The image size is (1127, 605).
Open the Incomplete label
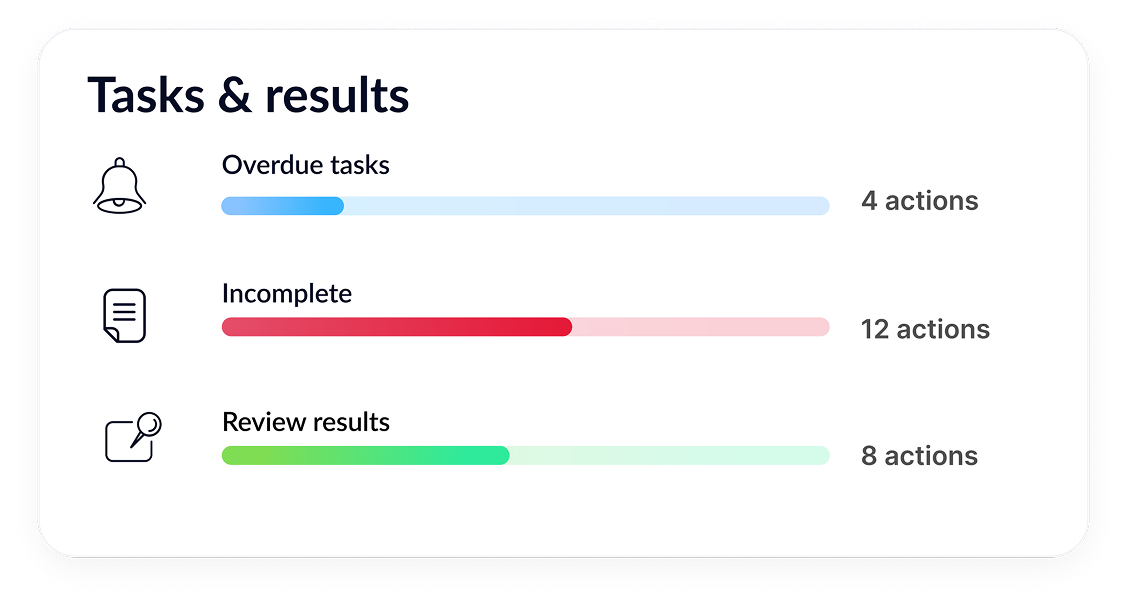(x=287, y=294)
